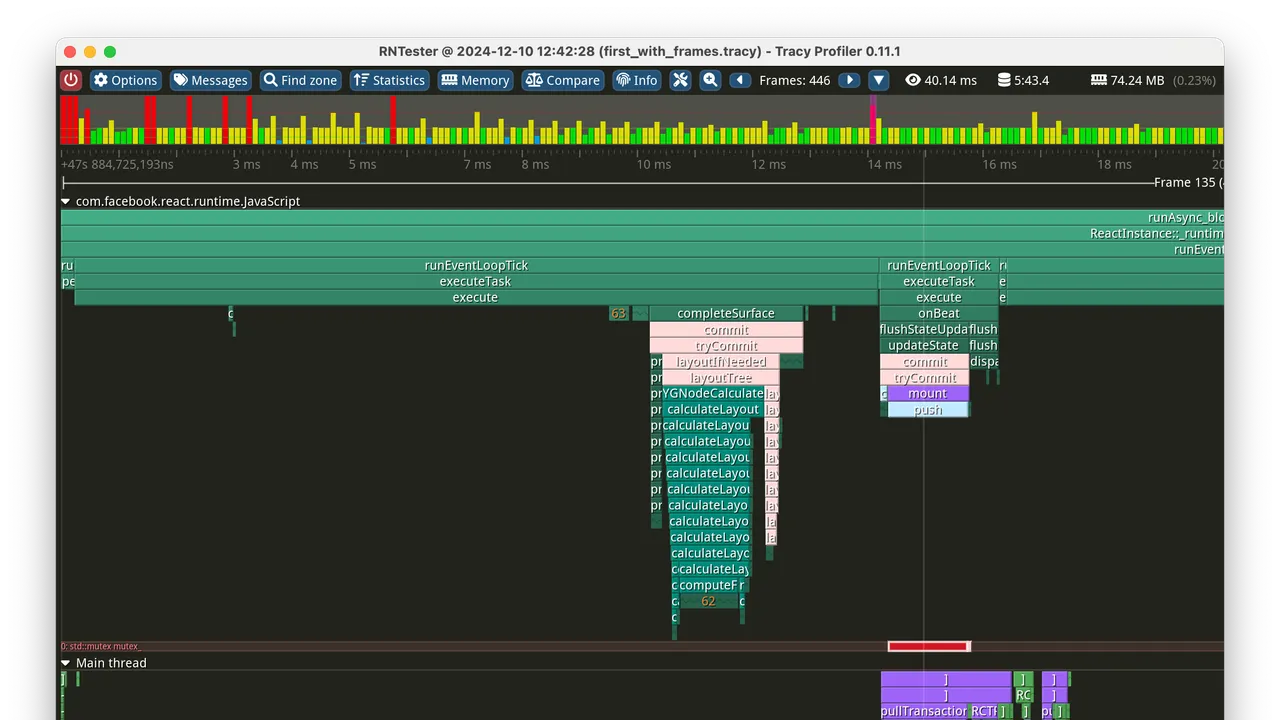Click the flushStateUpda zone
This screenshot has width=1280, height=720.
tap(924, 329)
